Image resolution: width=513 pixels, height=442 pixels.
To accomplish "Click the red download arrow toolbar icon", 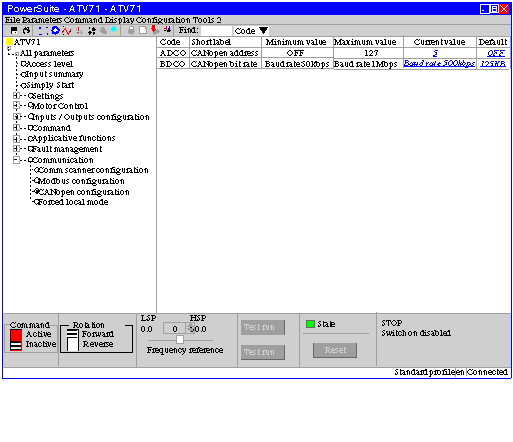I will (x=155, y=30).
